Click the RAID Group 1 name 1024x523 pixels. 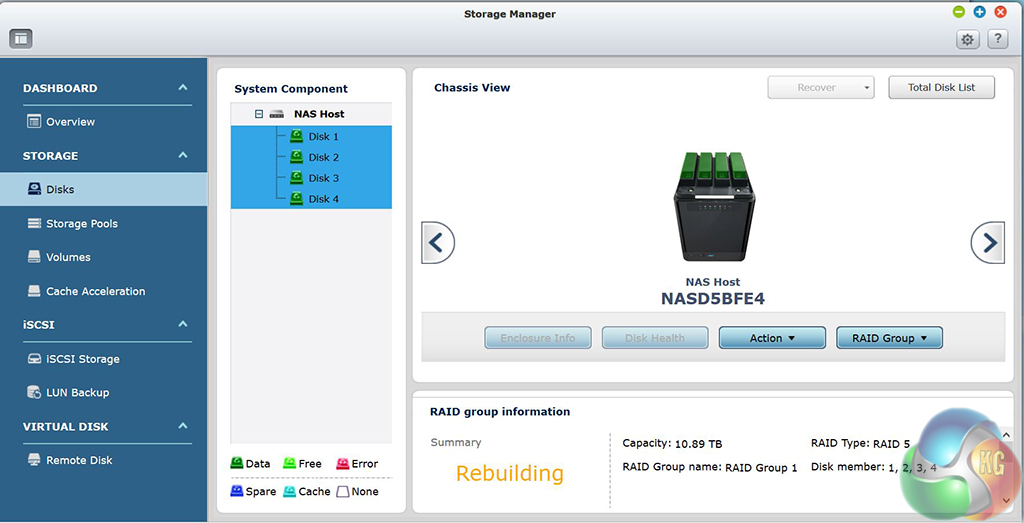761,468
